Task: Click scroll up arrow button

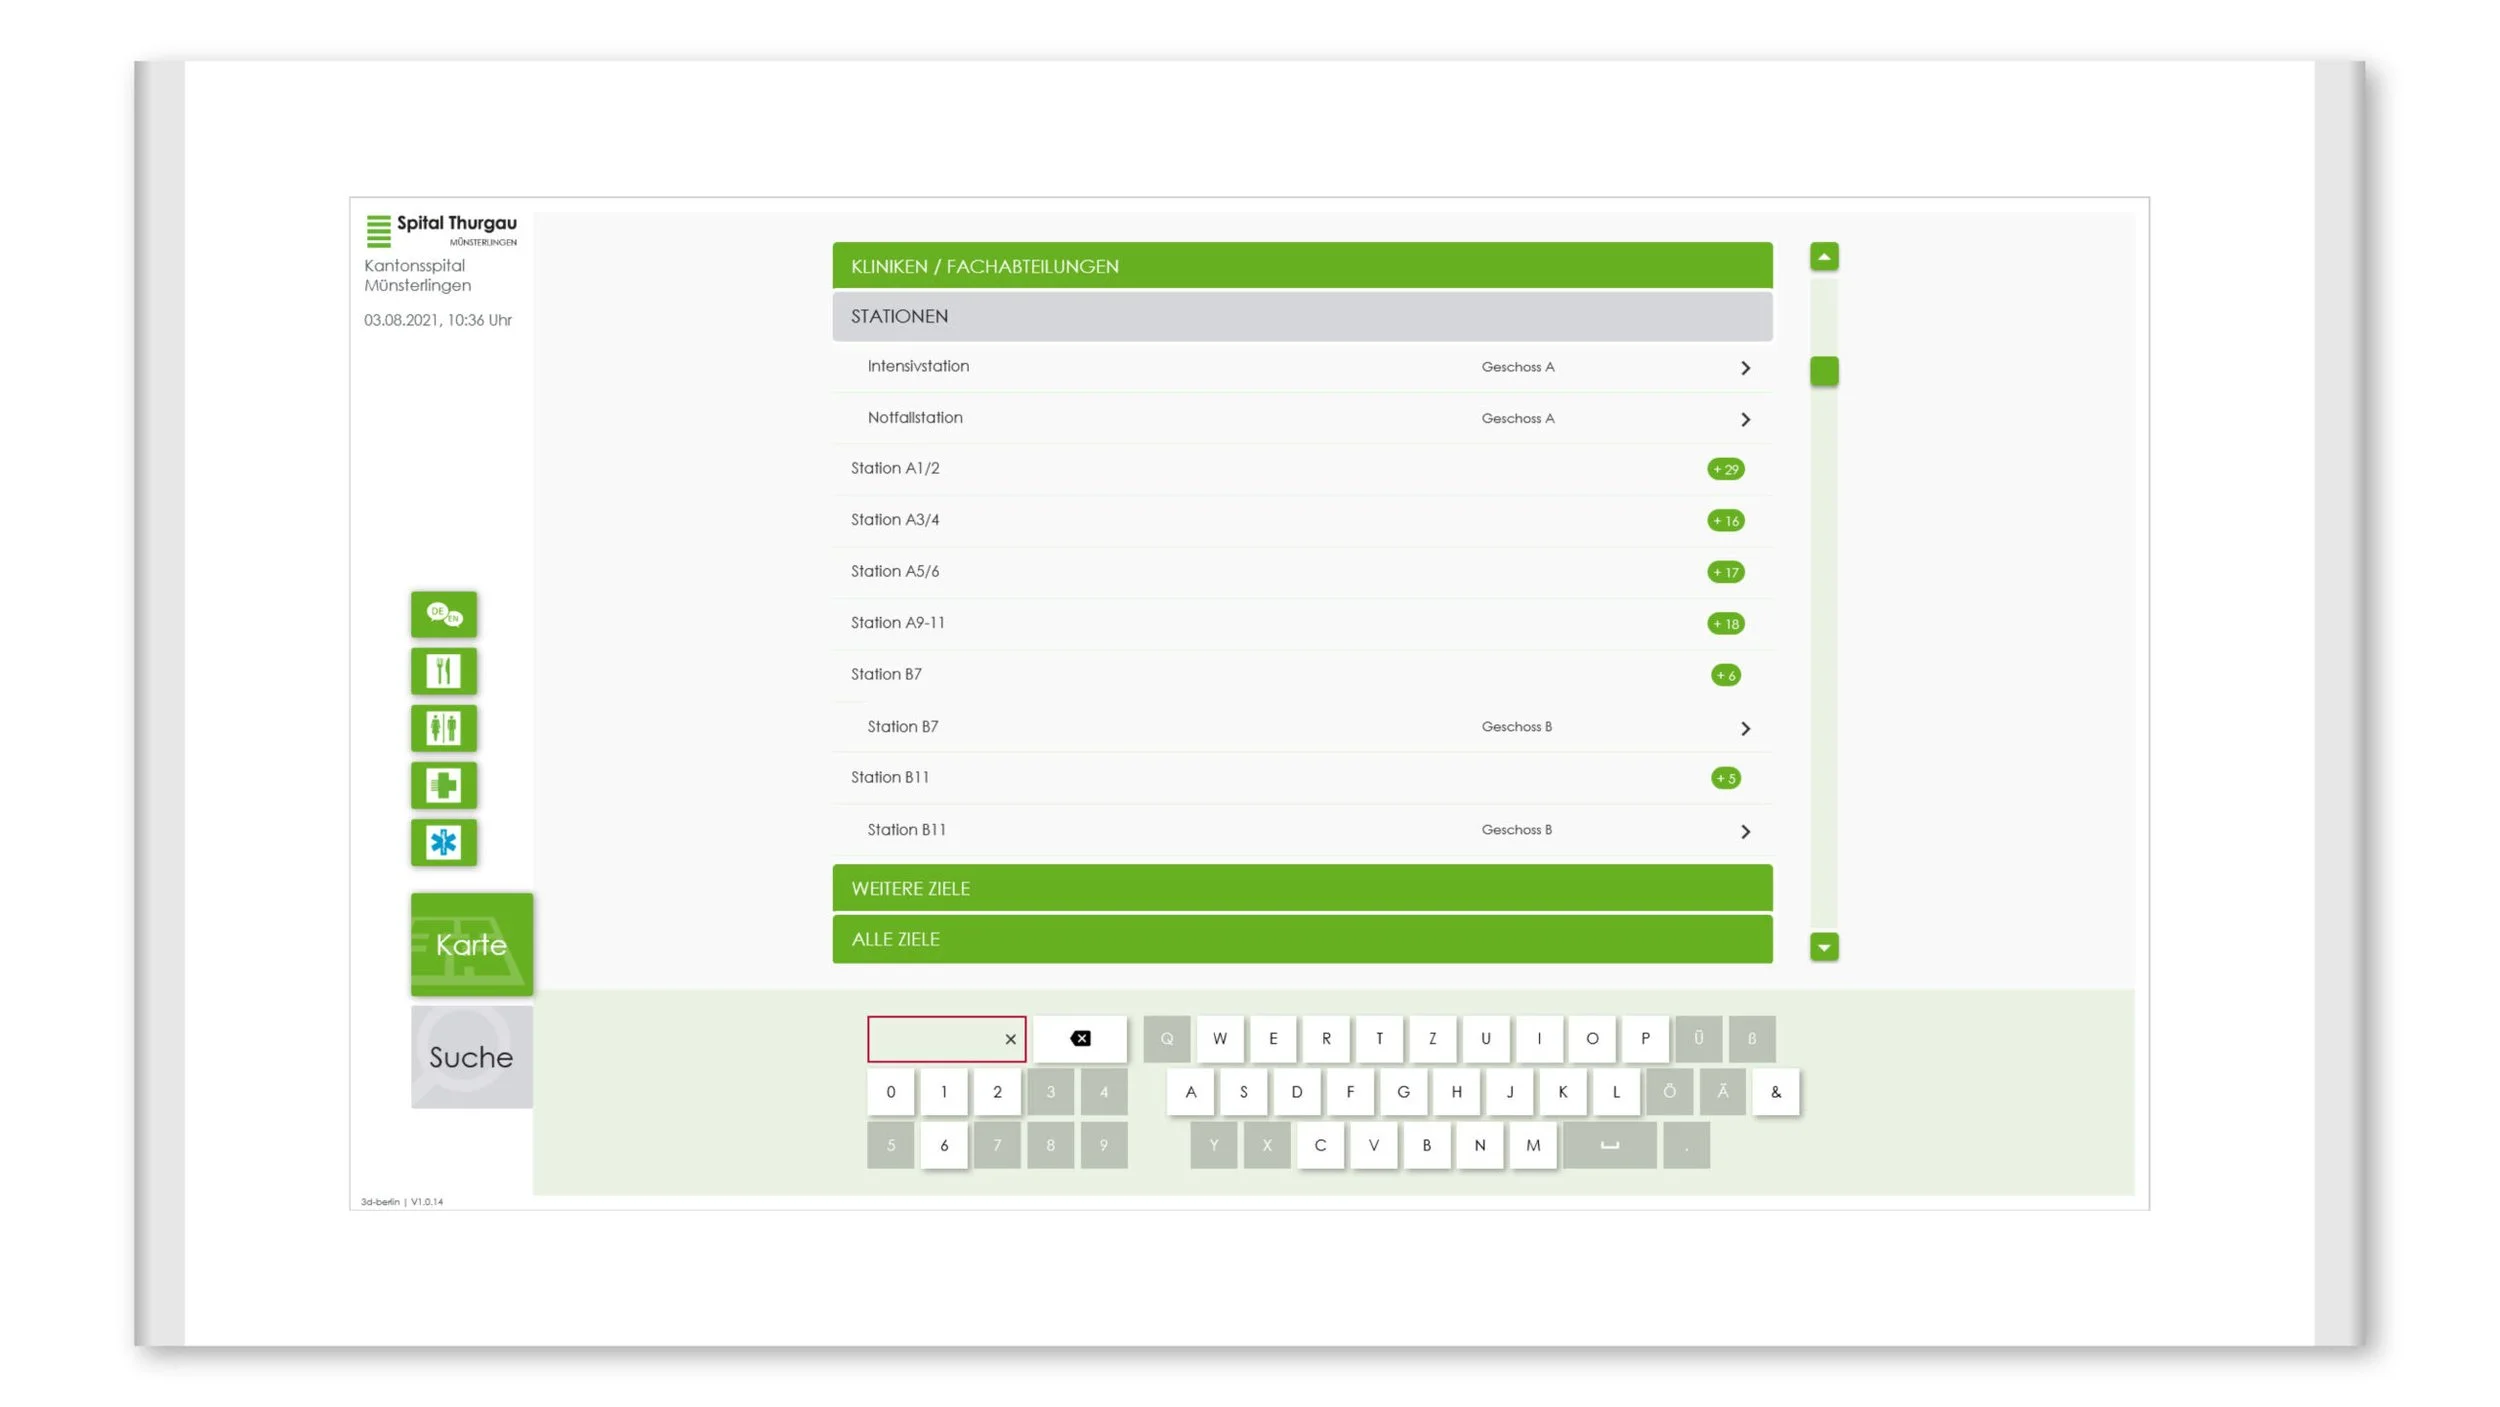Action: coord(1823,257)
